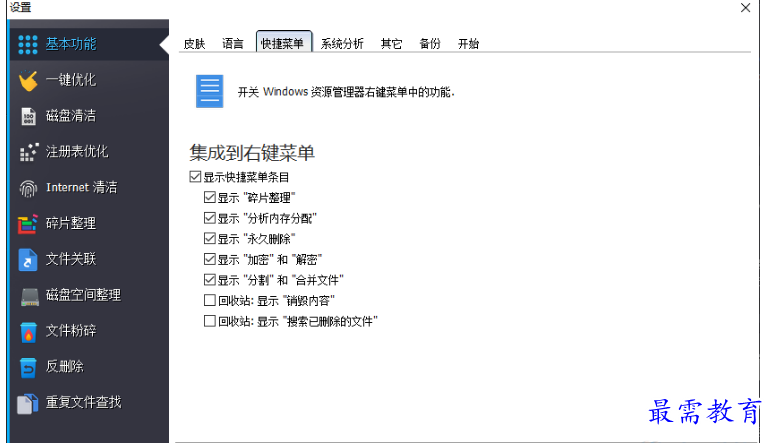Switch to the 皮肤 tab
Screen dimensions: 770x443
(194, 44)
